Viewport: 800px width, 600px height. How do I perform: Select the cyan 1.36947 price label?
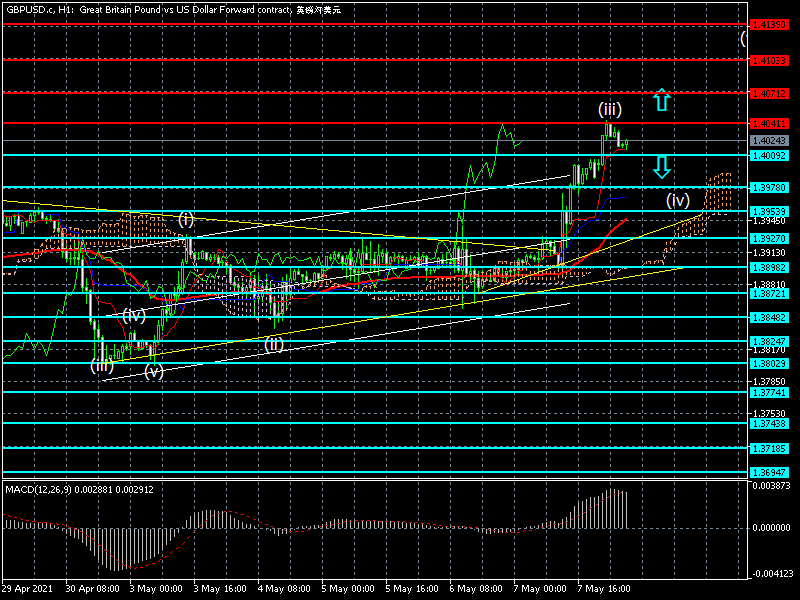[769, 473]
